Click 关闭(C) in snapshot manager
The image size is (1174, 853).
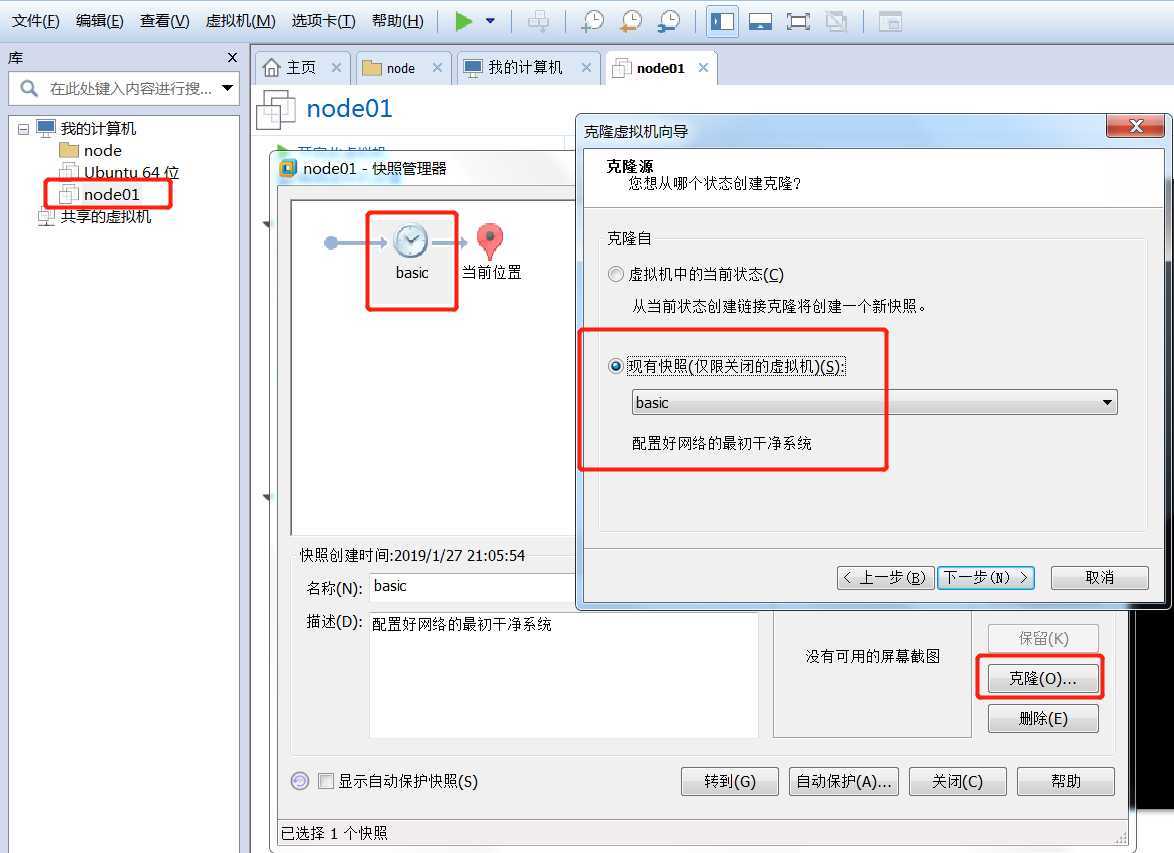pos(958,781)
